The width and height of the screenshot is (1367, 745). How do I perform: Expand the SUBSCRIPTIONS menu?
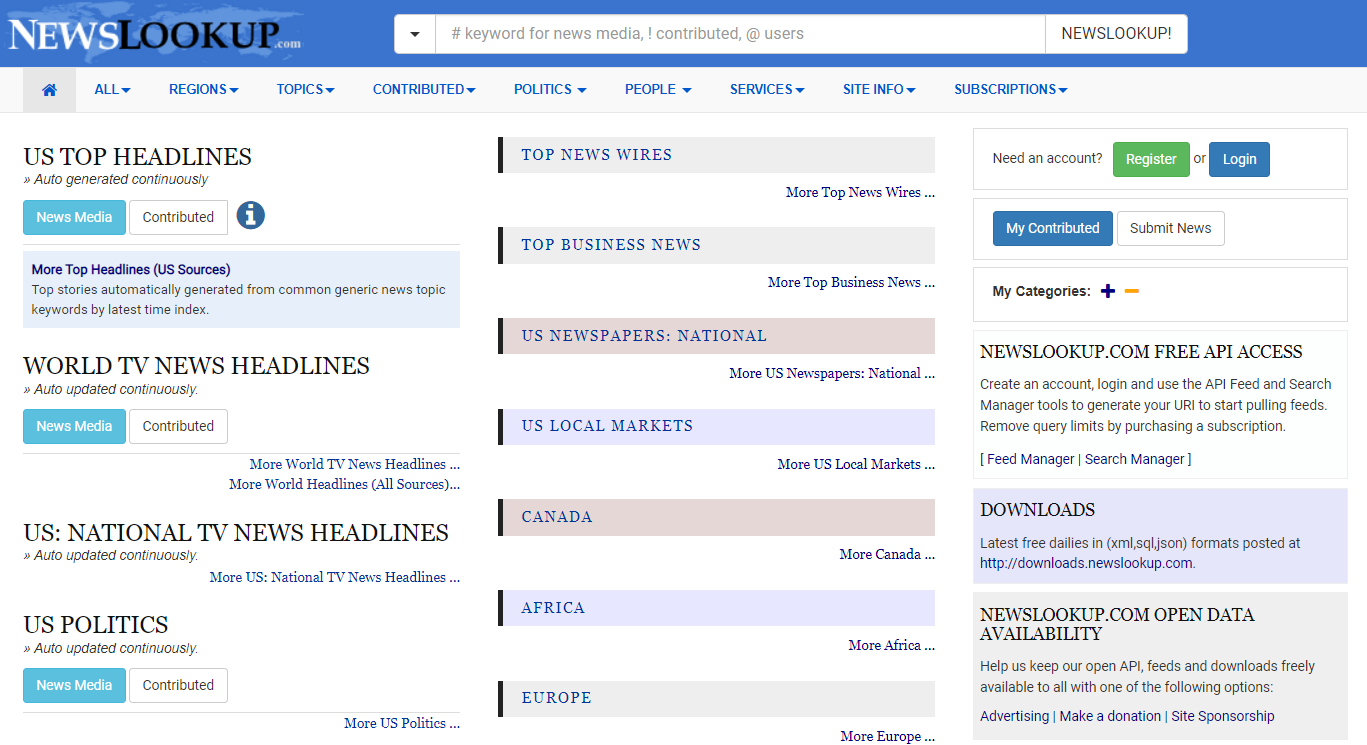coord(1010,89)
